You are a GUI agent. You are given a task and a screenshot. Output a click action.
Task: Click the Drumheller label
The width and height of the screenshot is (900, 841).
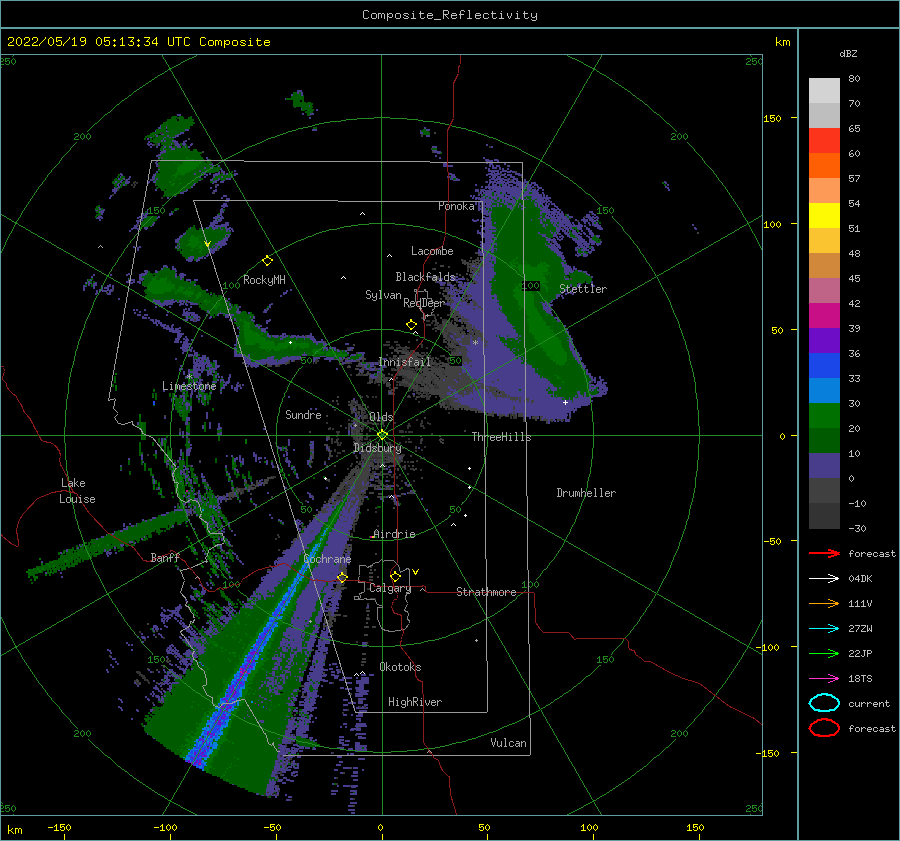click(586, 493)
